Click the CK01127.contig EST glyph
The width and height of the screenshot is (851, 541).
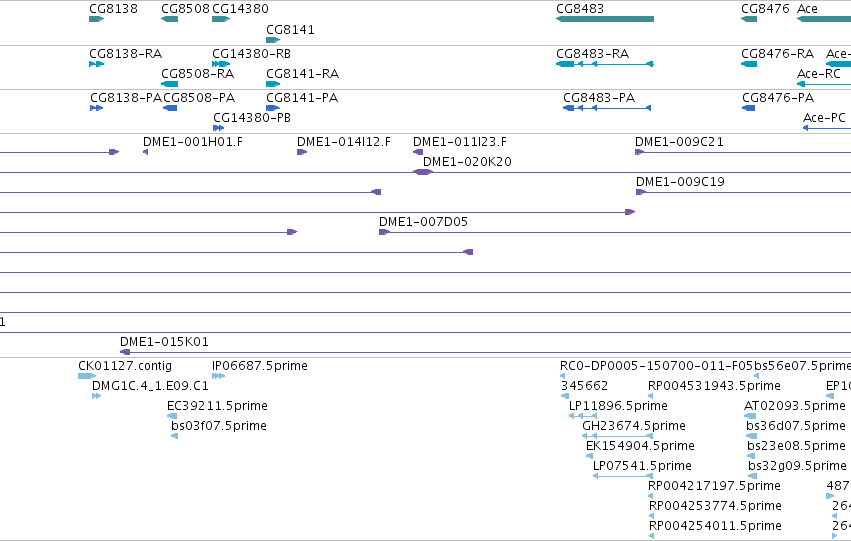[87, 376]
